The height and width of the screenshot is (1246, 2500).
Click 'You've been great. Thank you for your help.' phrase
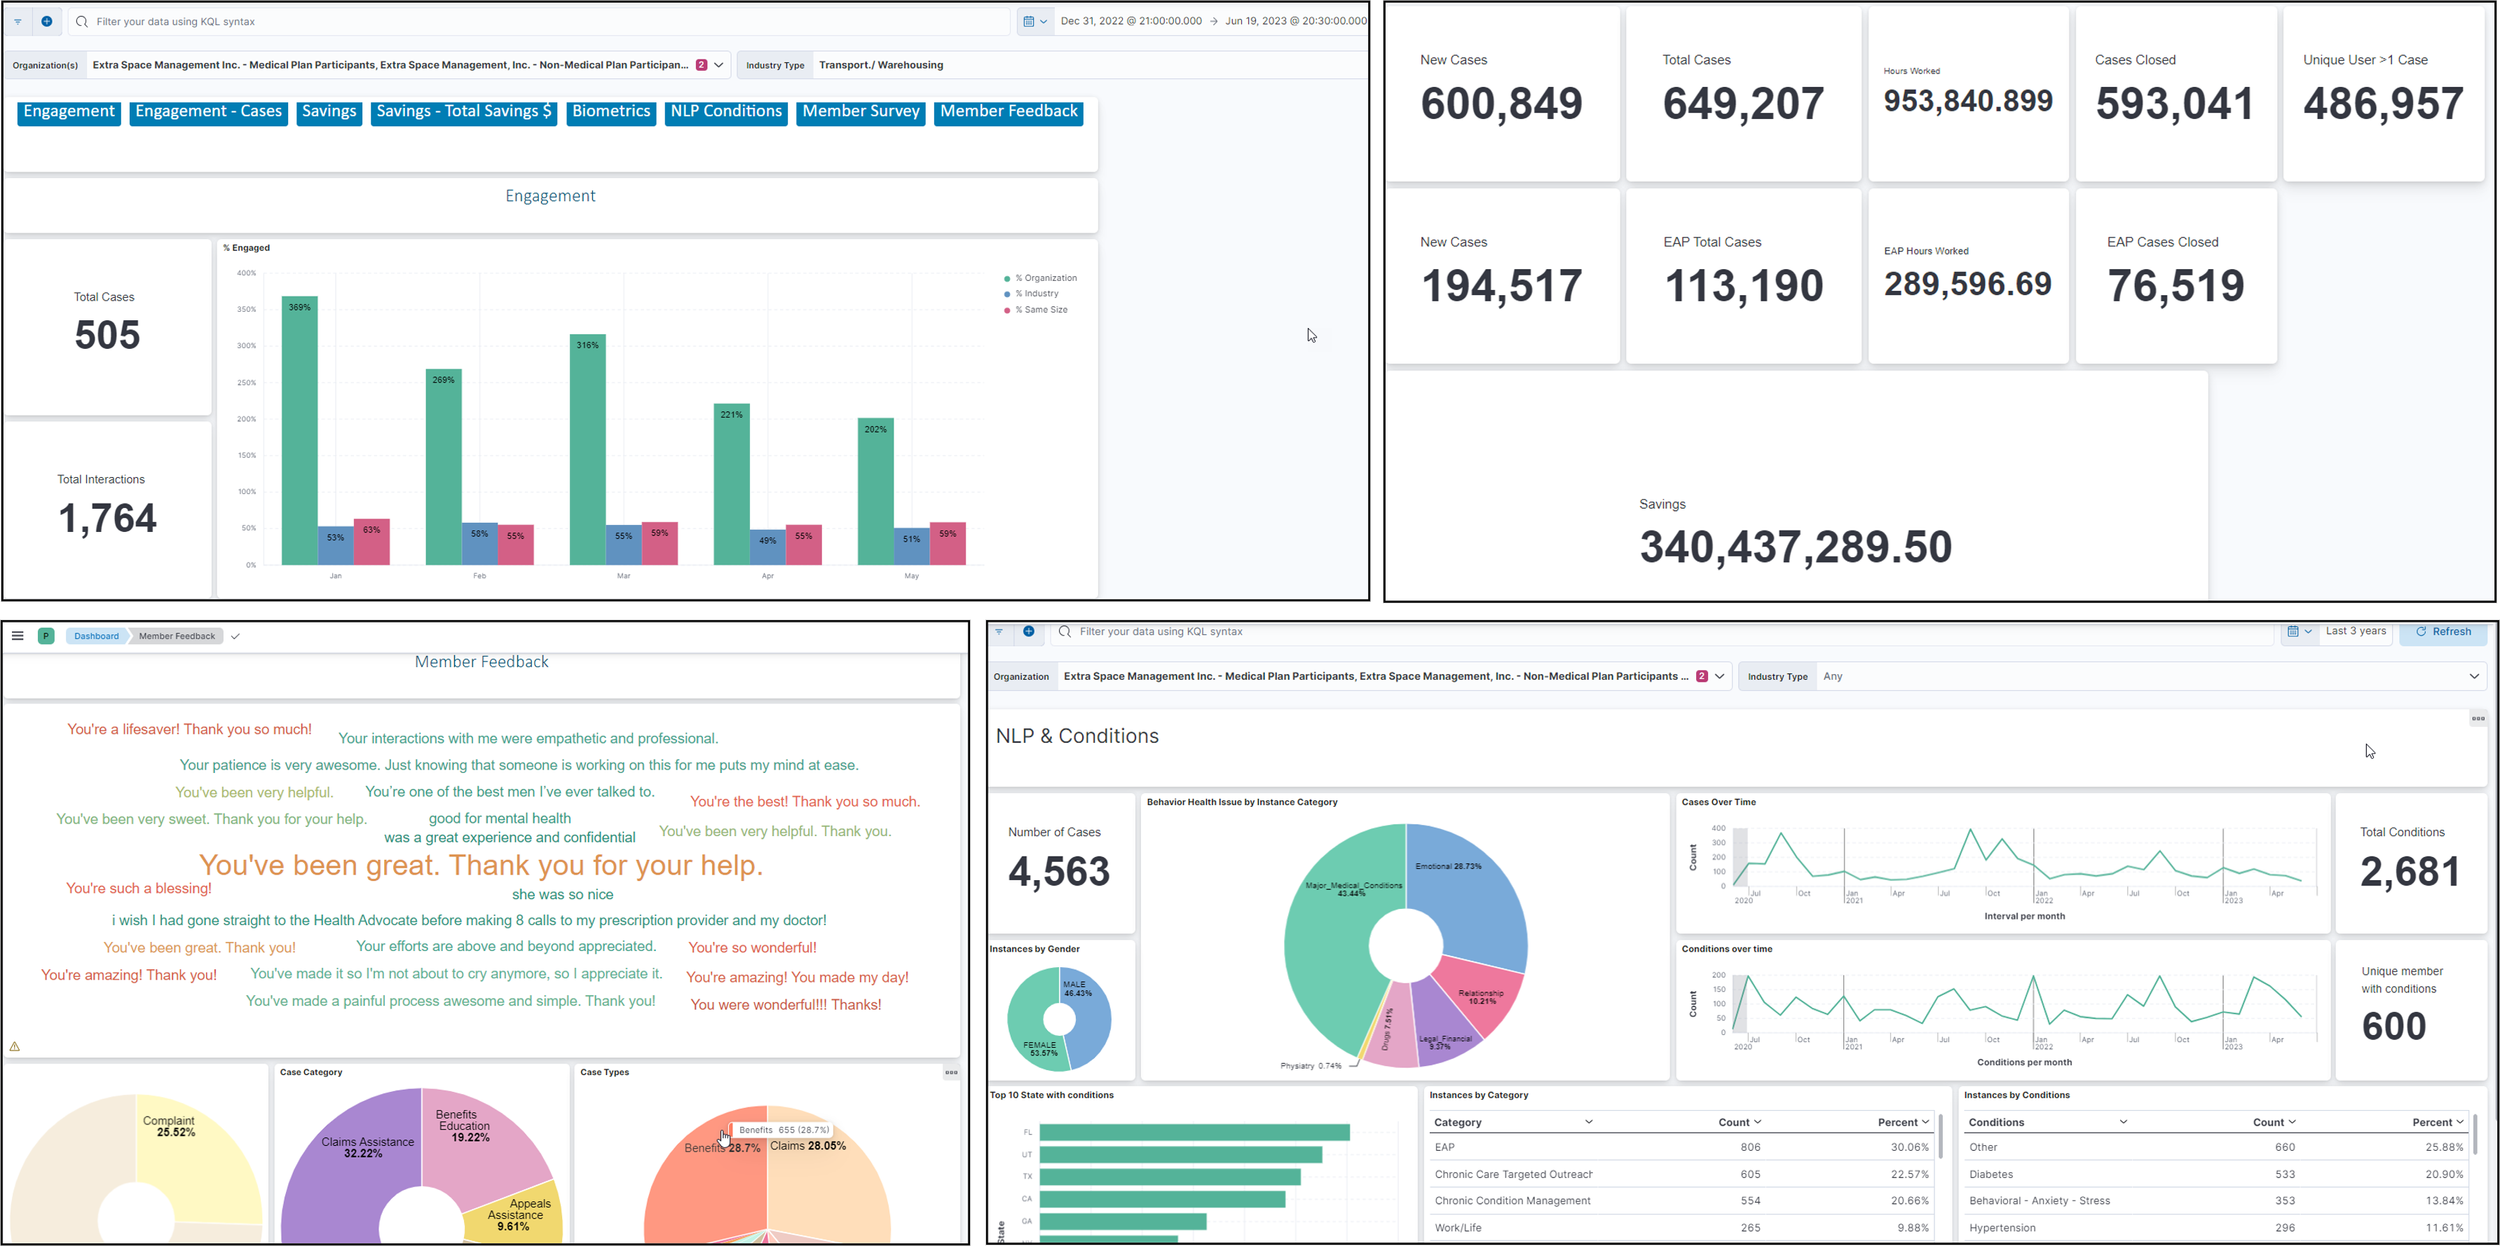[481, 865]
